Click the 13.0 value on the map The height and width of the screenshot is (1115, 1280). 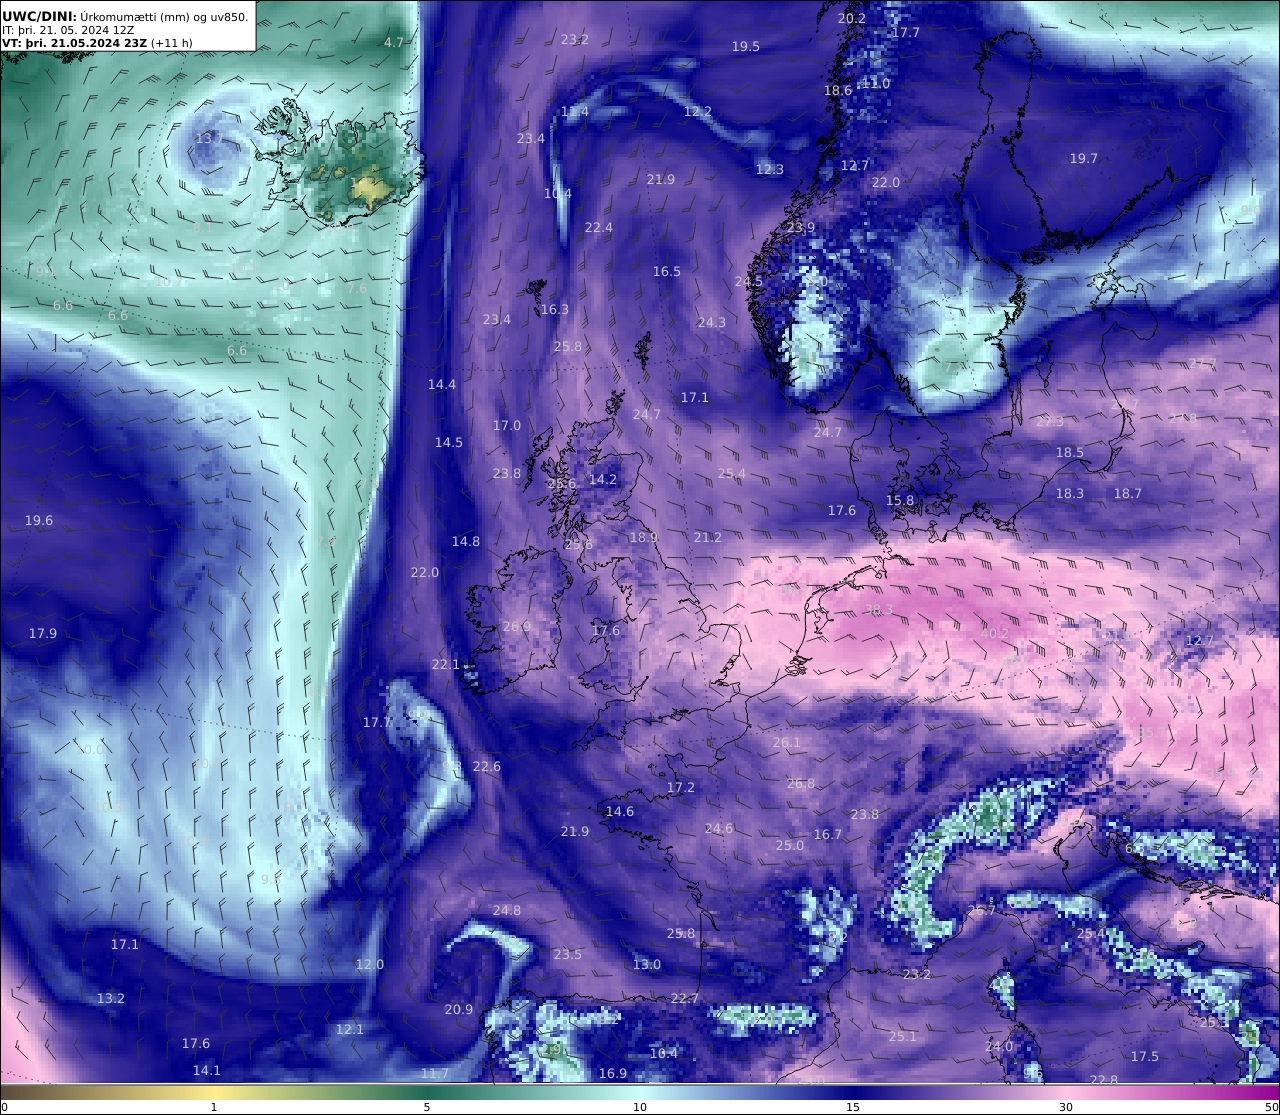[x=647, y=964]
